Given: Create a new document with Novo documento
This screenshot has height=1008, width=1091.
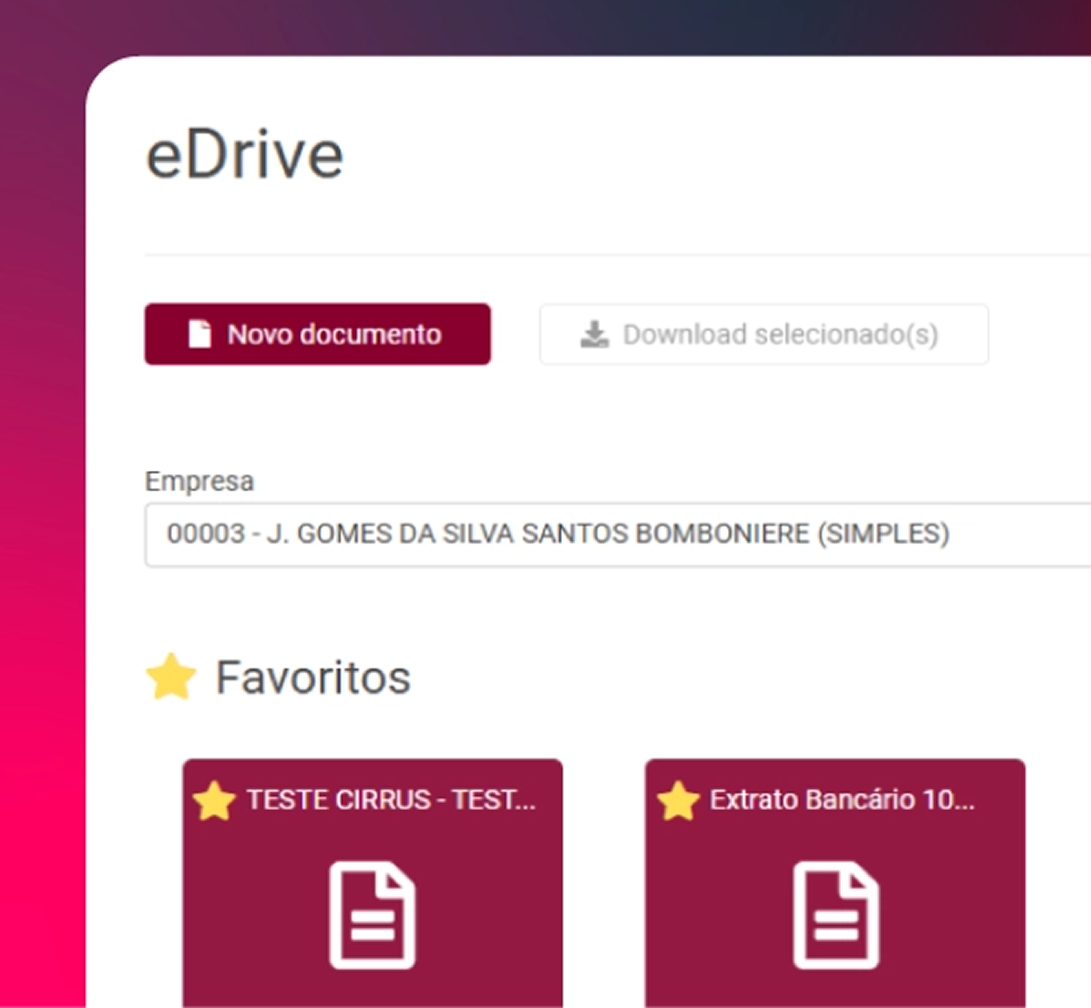Looking at the screenshot, I should [x=317, y=334].
